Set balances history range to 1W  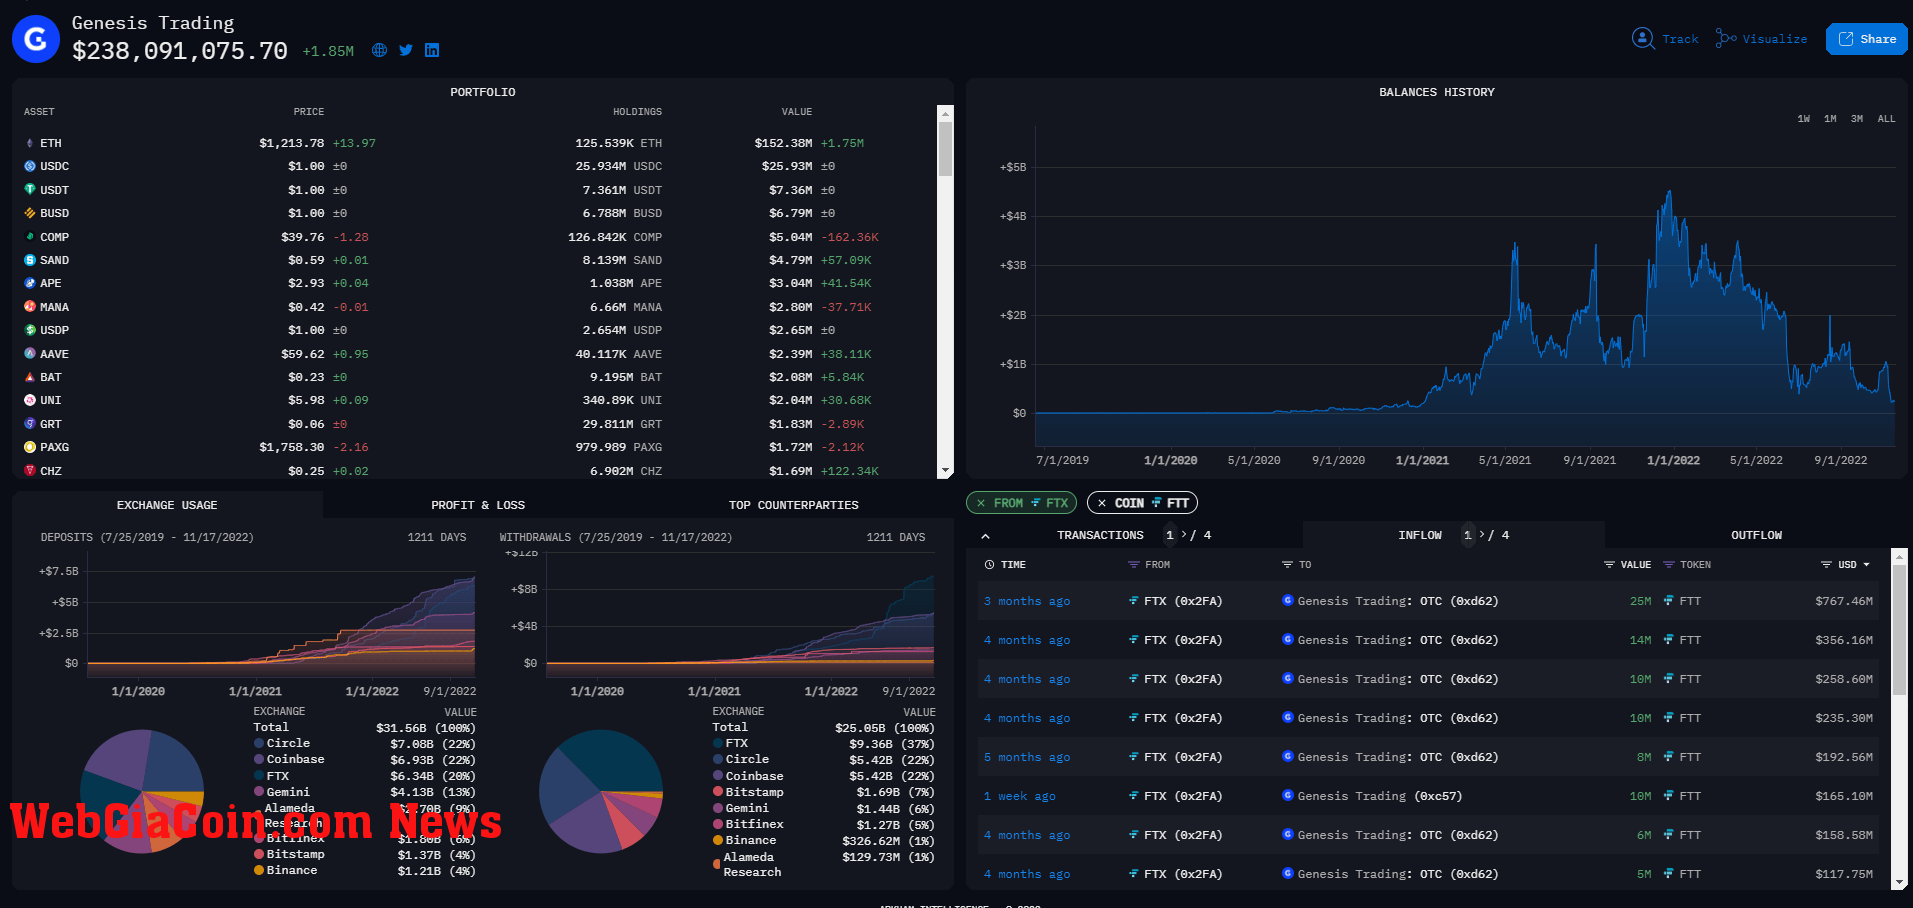pos(1803,119)
